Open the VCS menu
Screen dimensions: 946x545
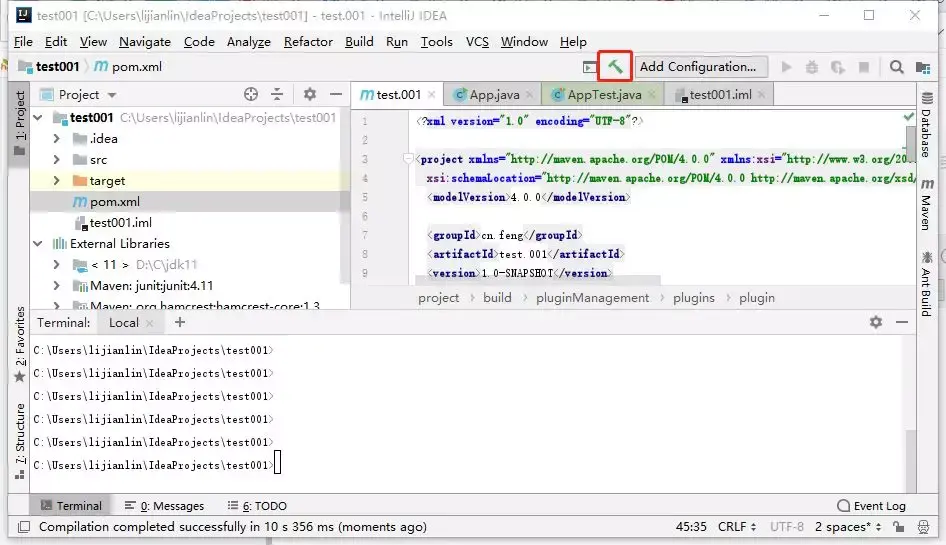point(477,42)
